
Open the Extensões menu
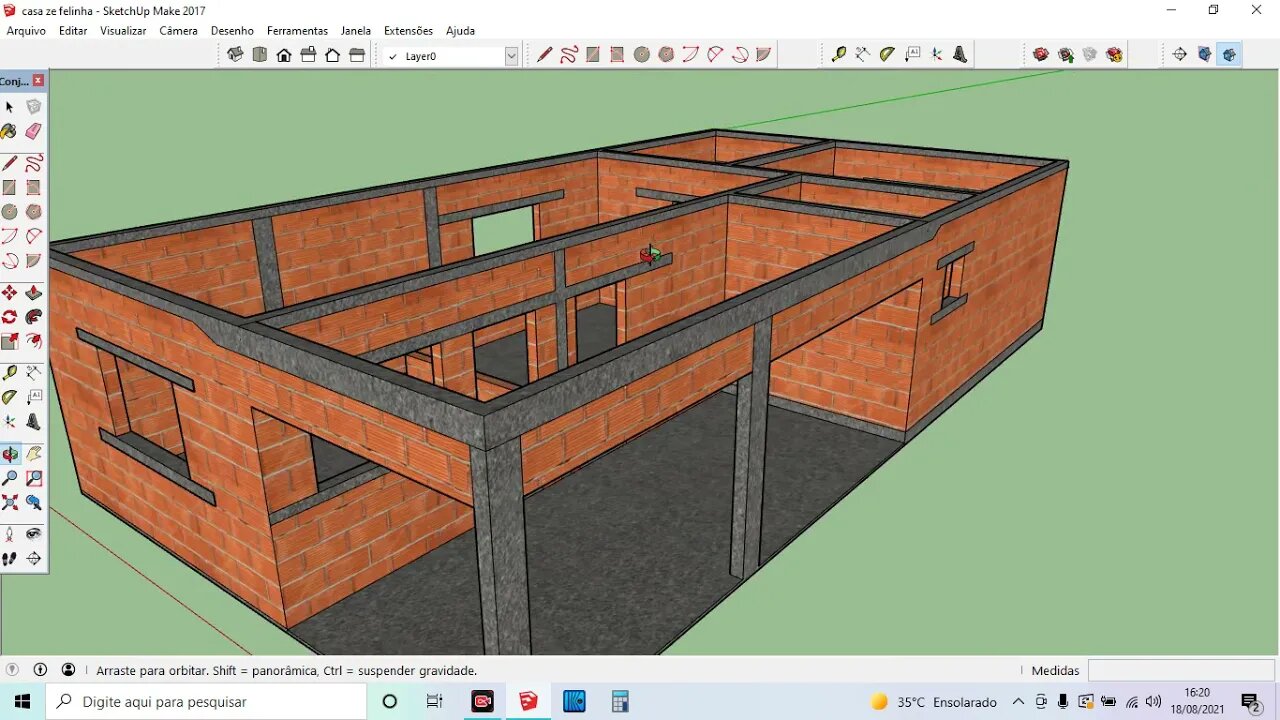point(408,31)
